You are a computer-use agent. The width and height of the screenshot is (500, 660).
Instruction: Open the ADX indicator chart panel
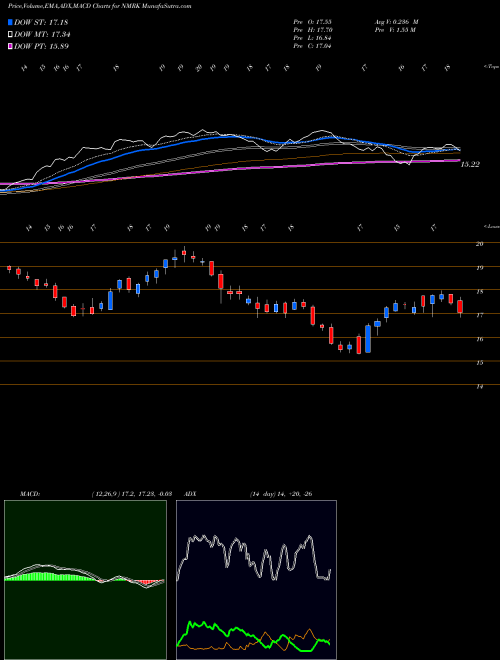(x=256, y=580)
